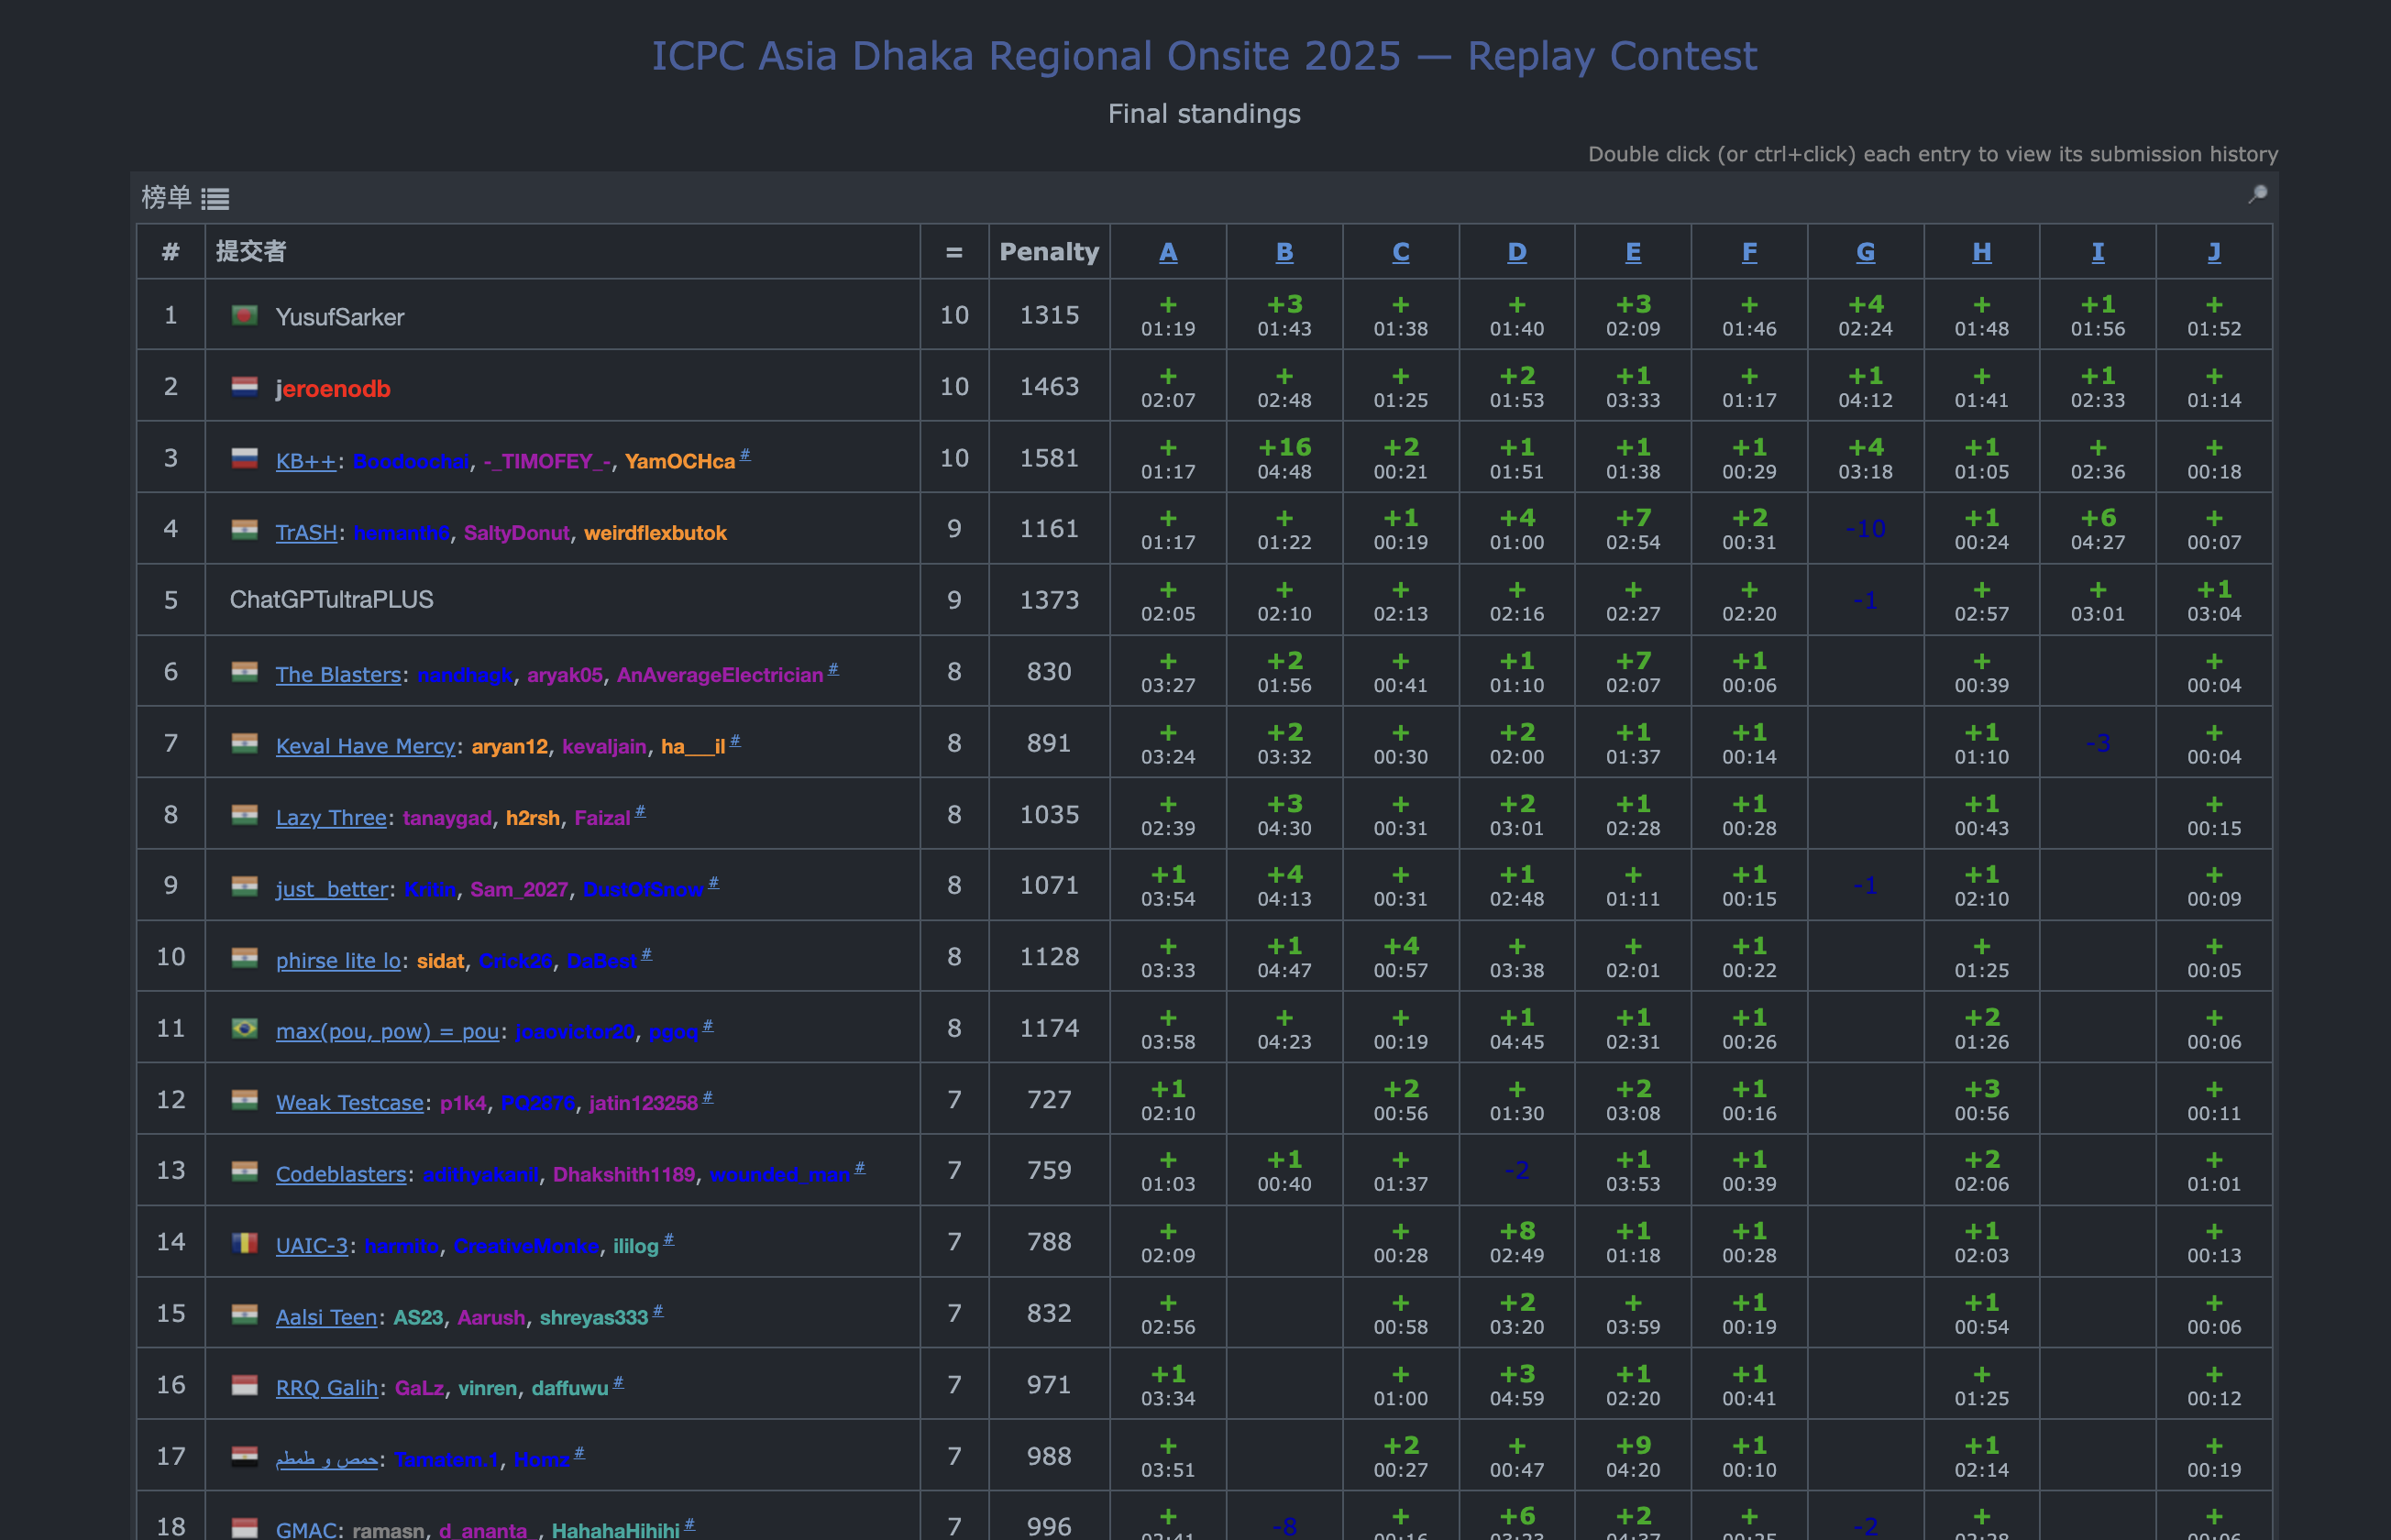
Task: Click the Bangladesh flag next to YusufSarker
Action: [245, 316]
